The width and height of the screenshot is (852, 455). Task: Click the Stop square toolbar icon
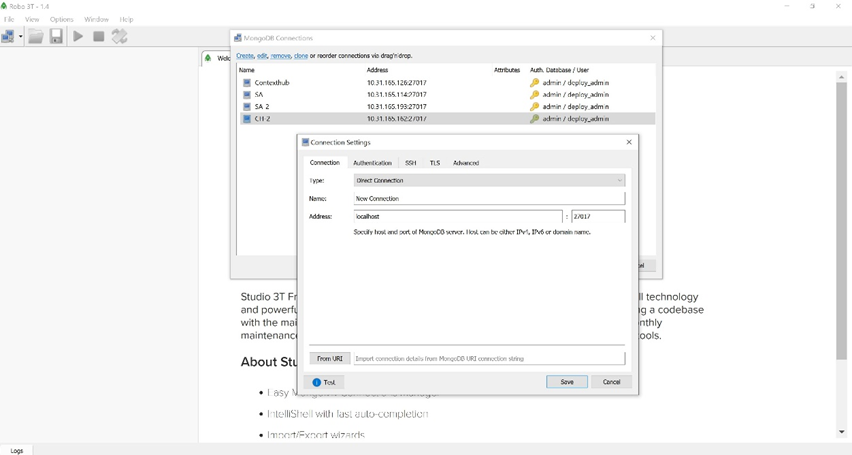(98, 36)
